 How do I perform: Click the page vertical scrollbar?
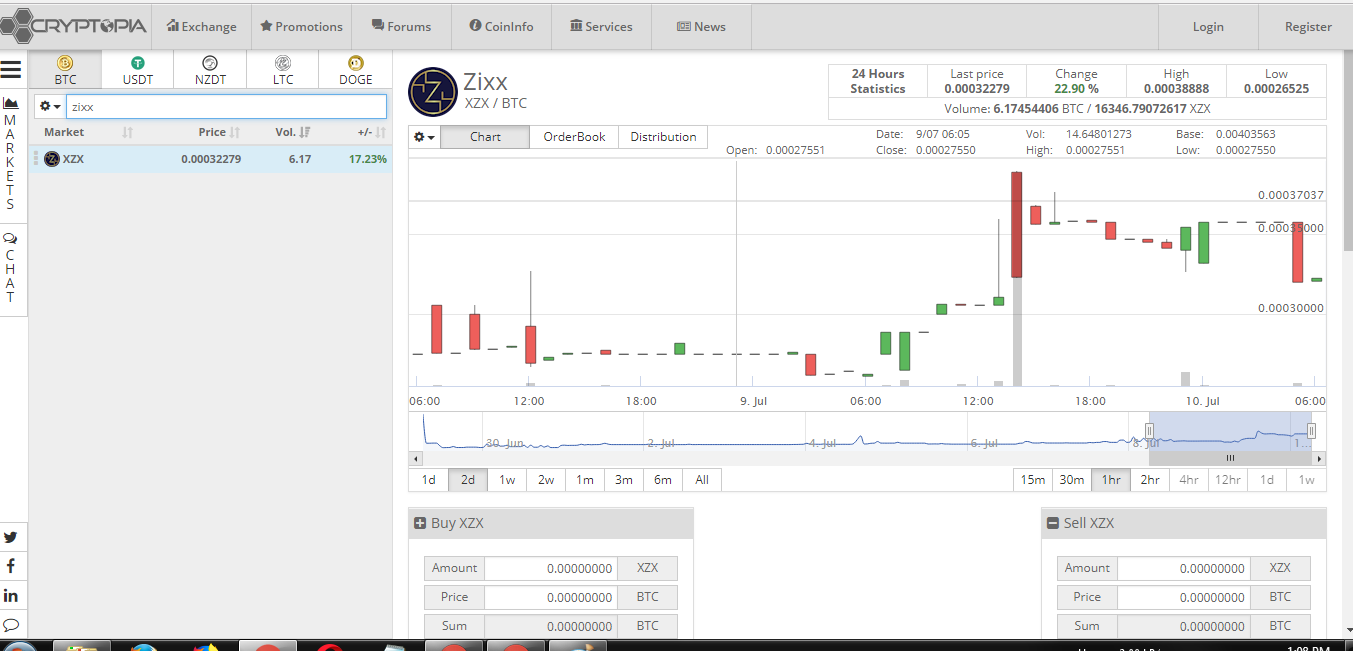click(1347, 150)
